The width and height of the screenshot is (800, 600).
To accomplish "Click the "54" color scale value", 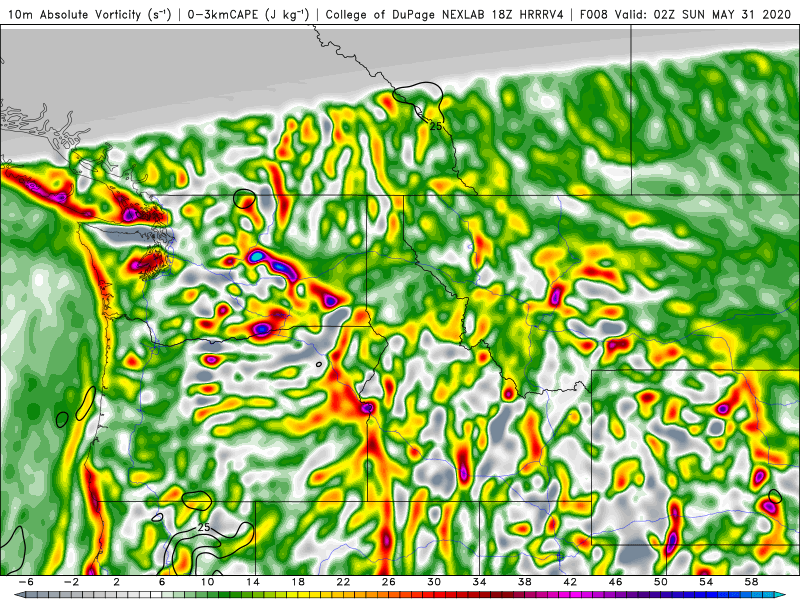I will click(706, 582).
